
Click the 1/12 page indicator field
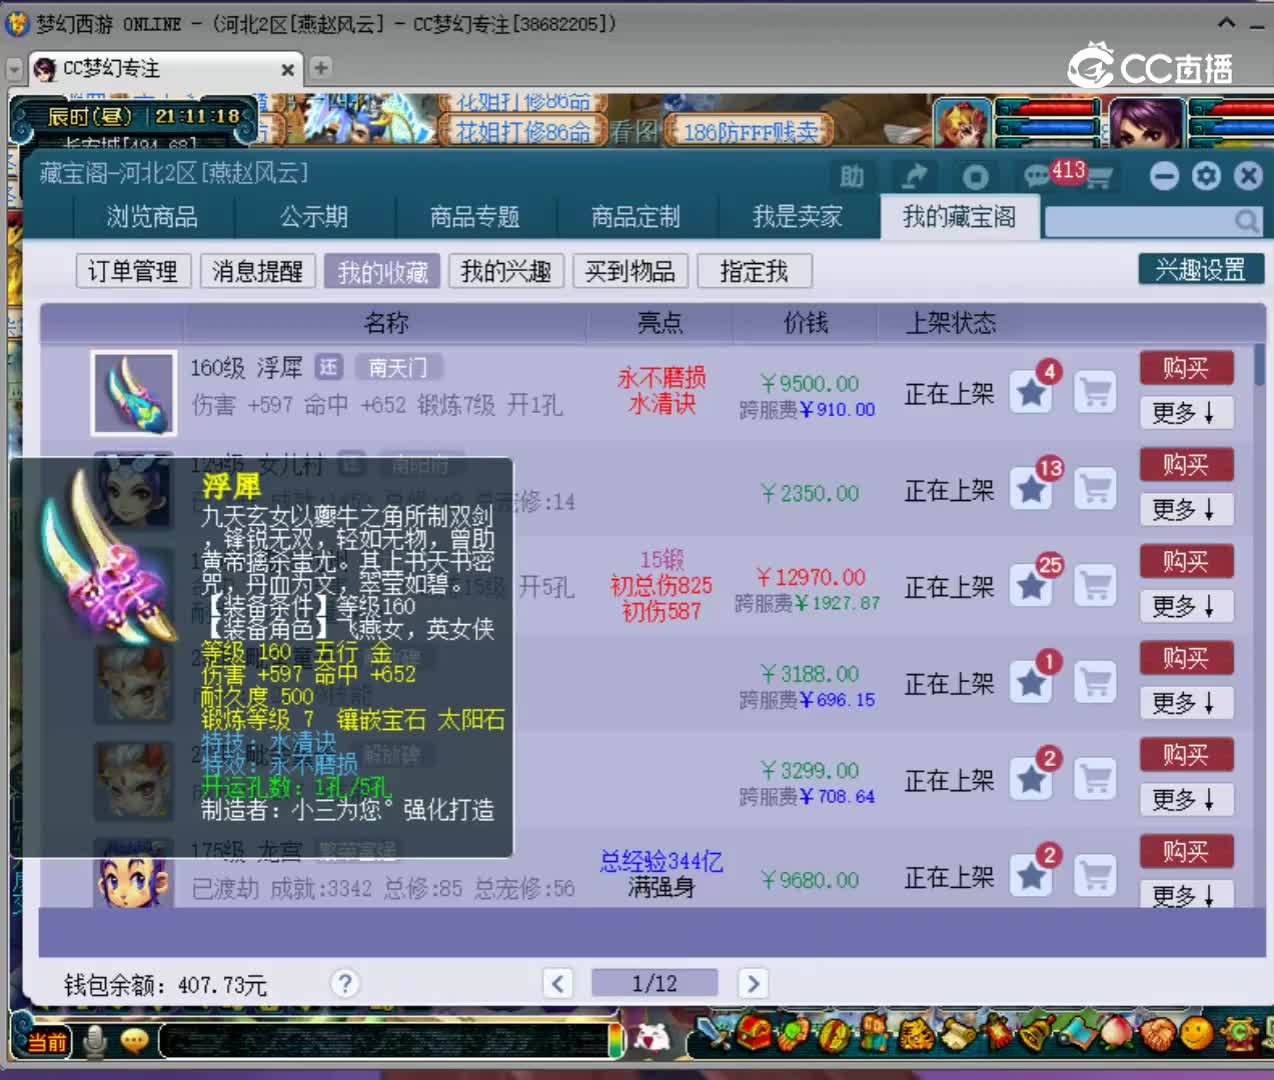(x=655, y=983)
